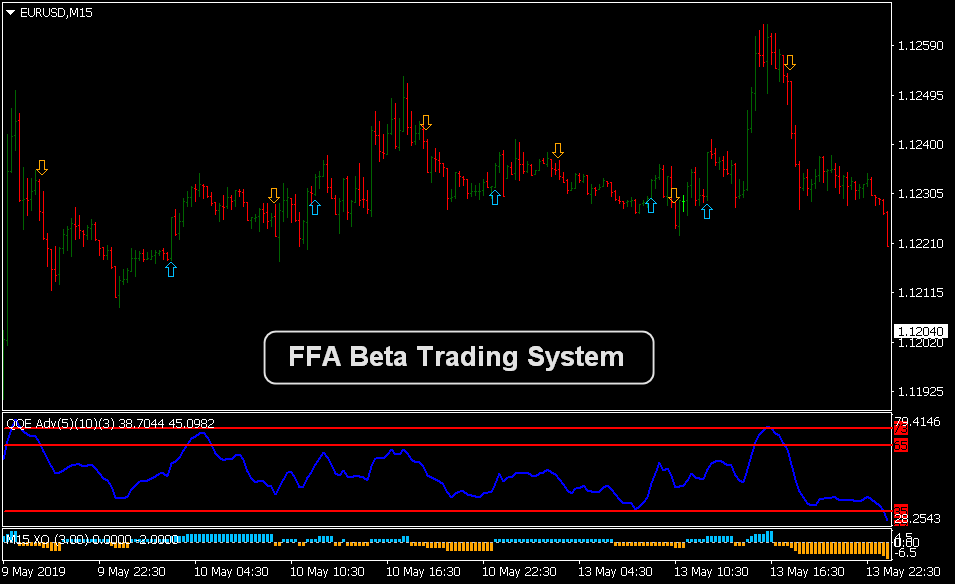The image size is (955, 584).
Task: Click the down arrow above the 13 May price spike
Action: [x=791, y=62]
